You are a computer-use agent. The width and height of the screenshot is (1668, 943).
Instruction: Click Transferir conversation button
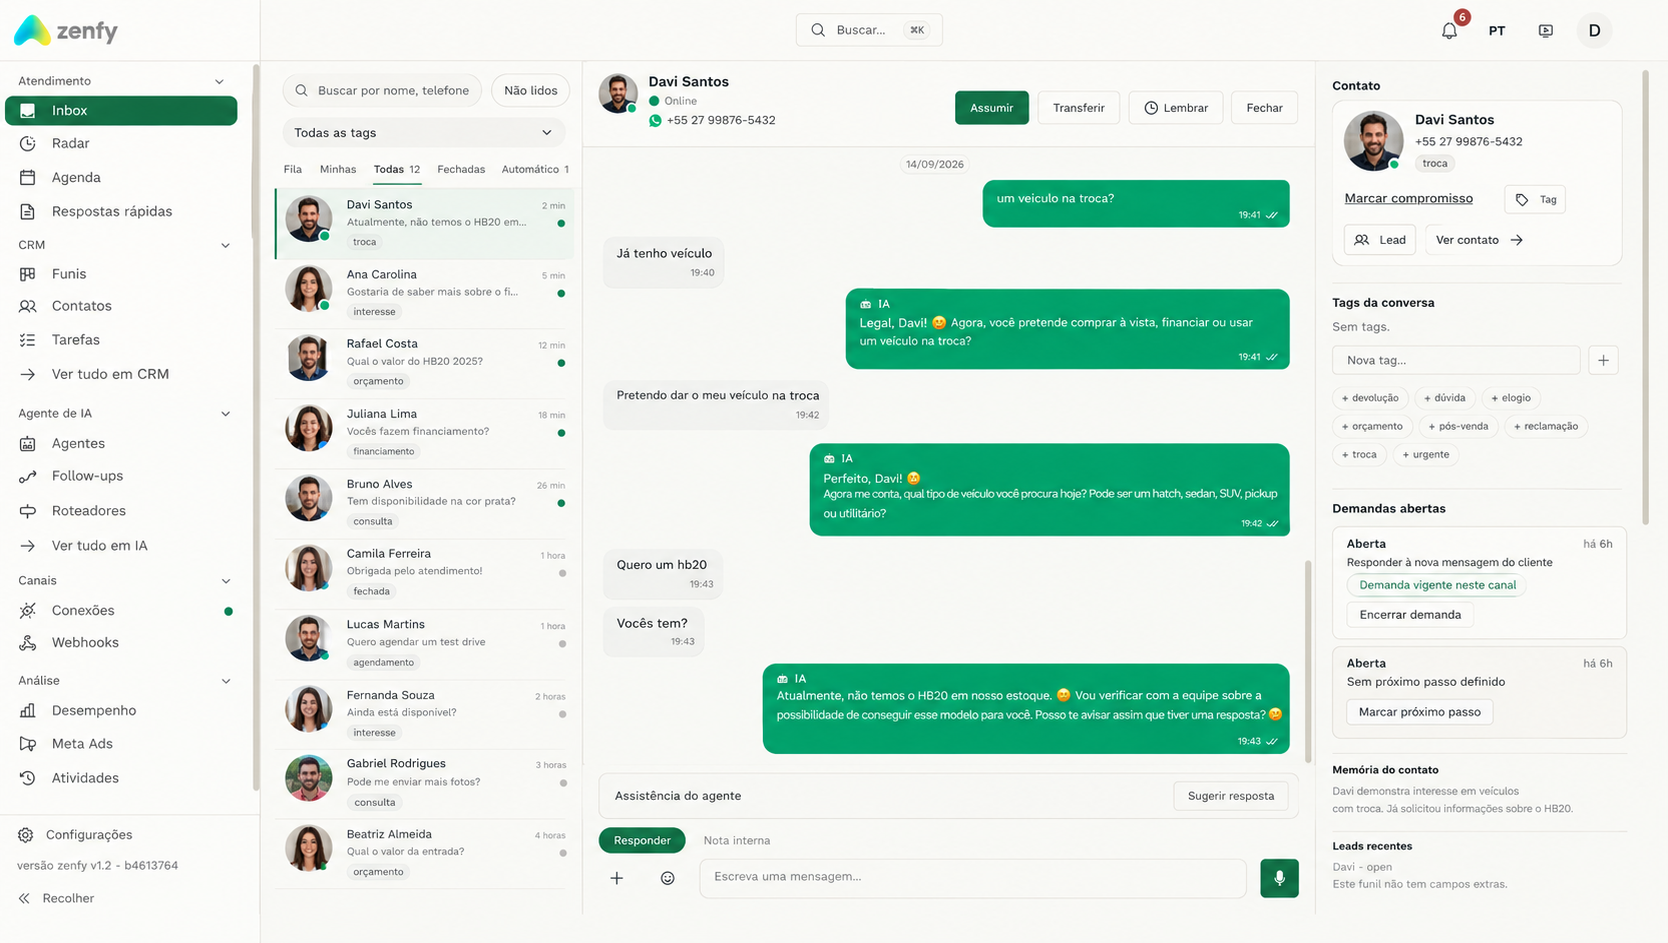(1079, 108)
